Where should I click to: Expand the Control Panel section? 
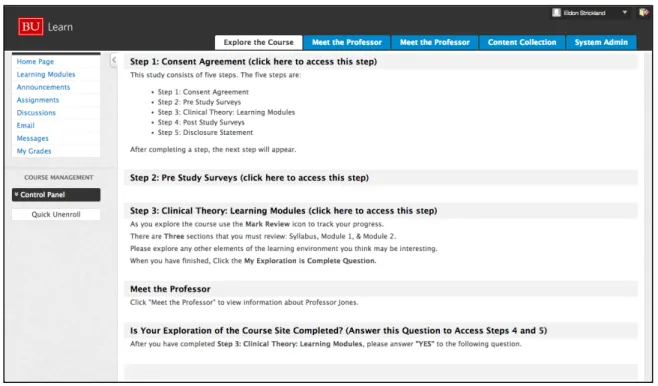56,195
